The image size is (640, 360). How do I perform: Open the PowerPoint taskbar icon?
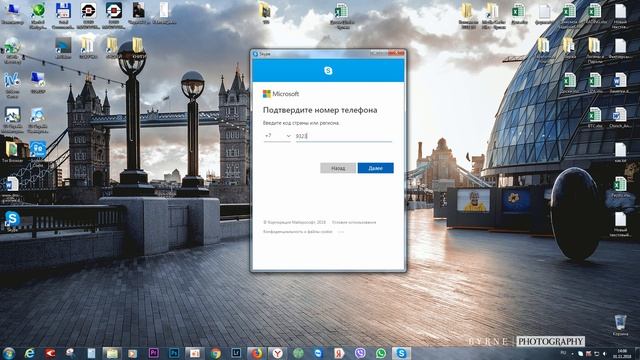[195, 353]
